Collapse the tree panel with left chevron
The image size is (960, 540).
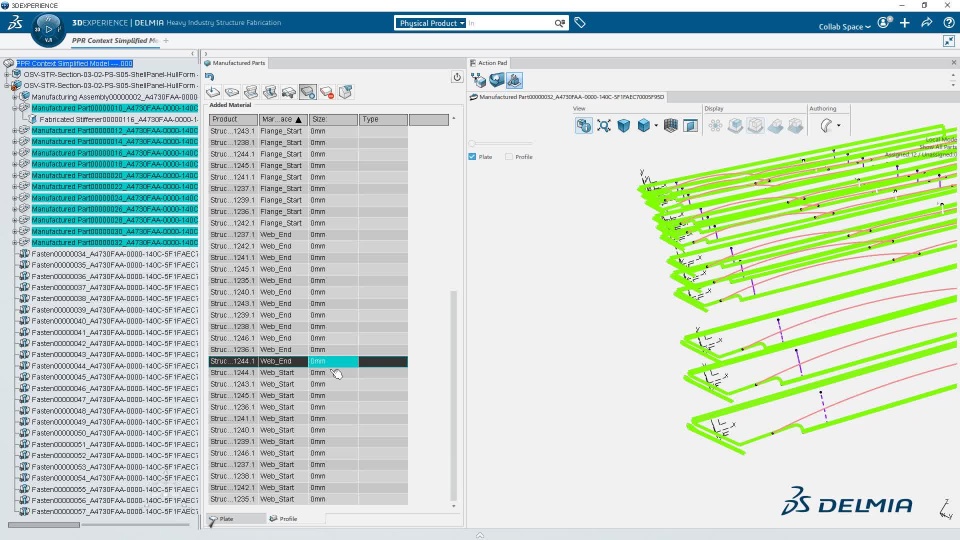click(x=193, y=54)
